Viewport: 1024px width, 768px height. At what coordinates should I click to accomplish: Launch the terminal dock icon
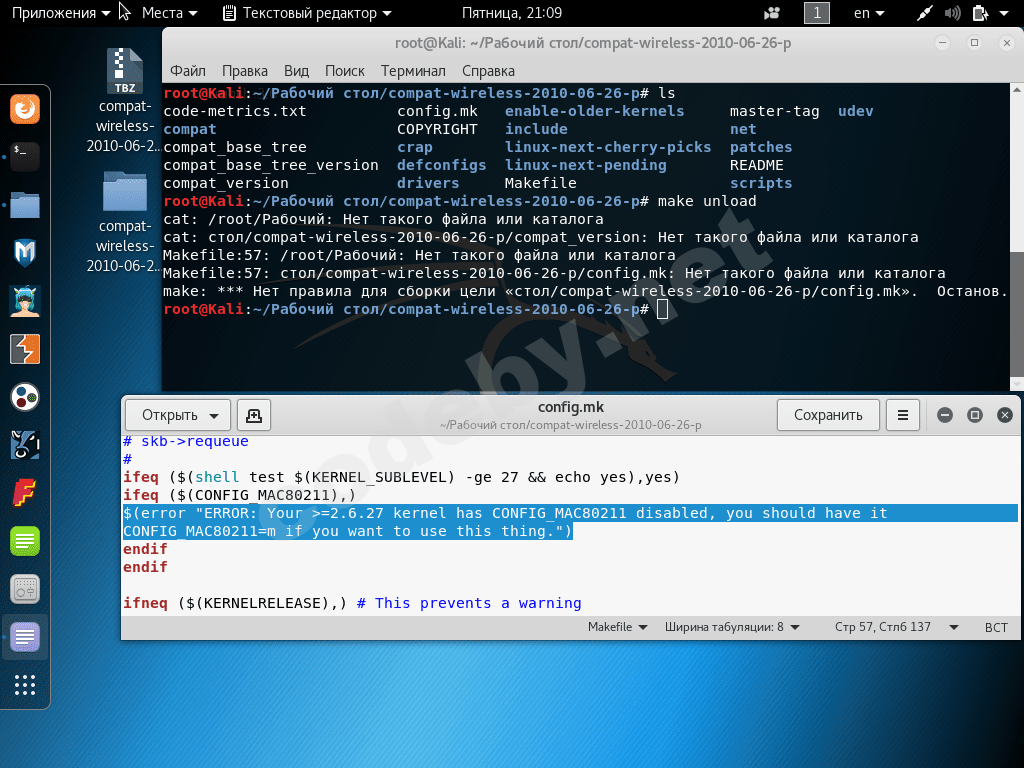(x=25, y=157)
